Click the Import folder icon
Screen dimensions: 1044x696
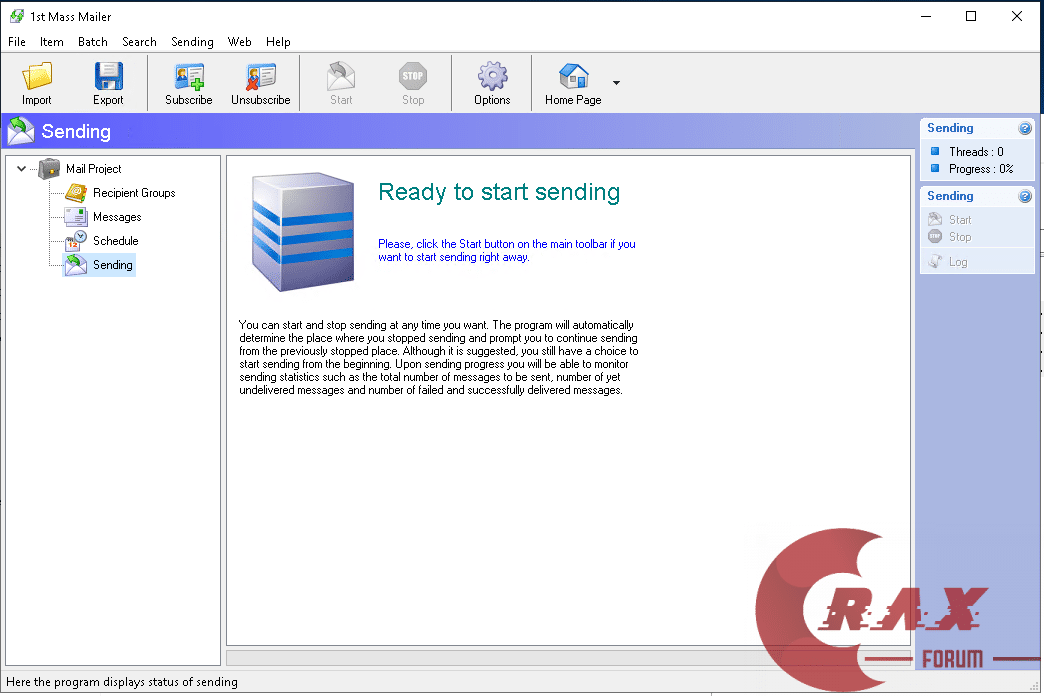coord(37,76)
